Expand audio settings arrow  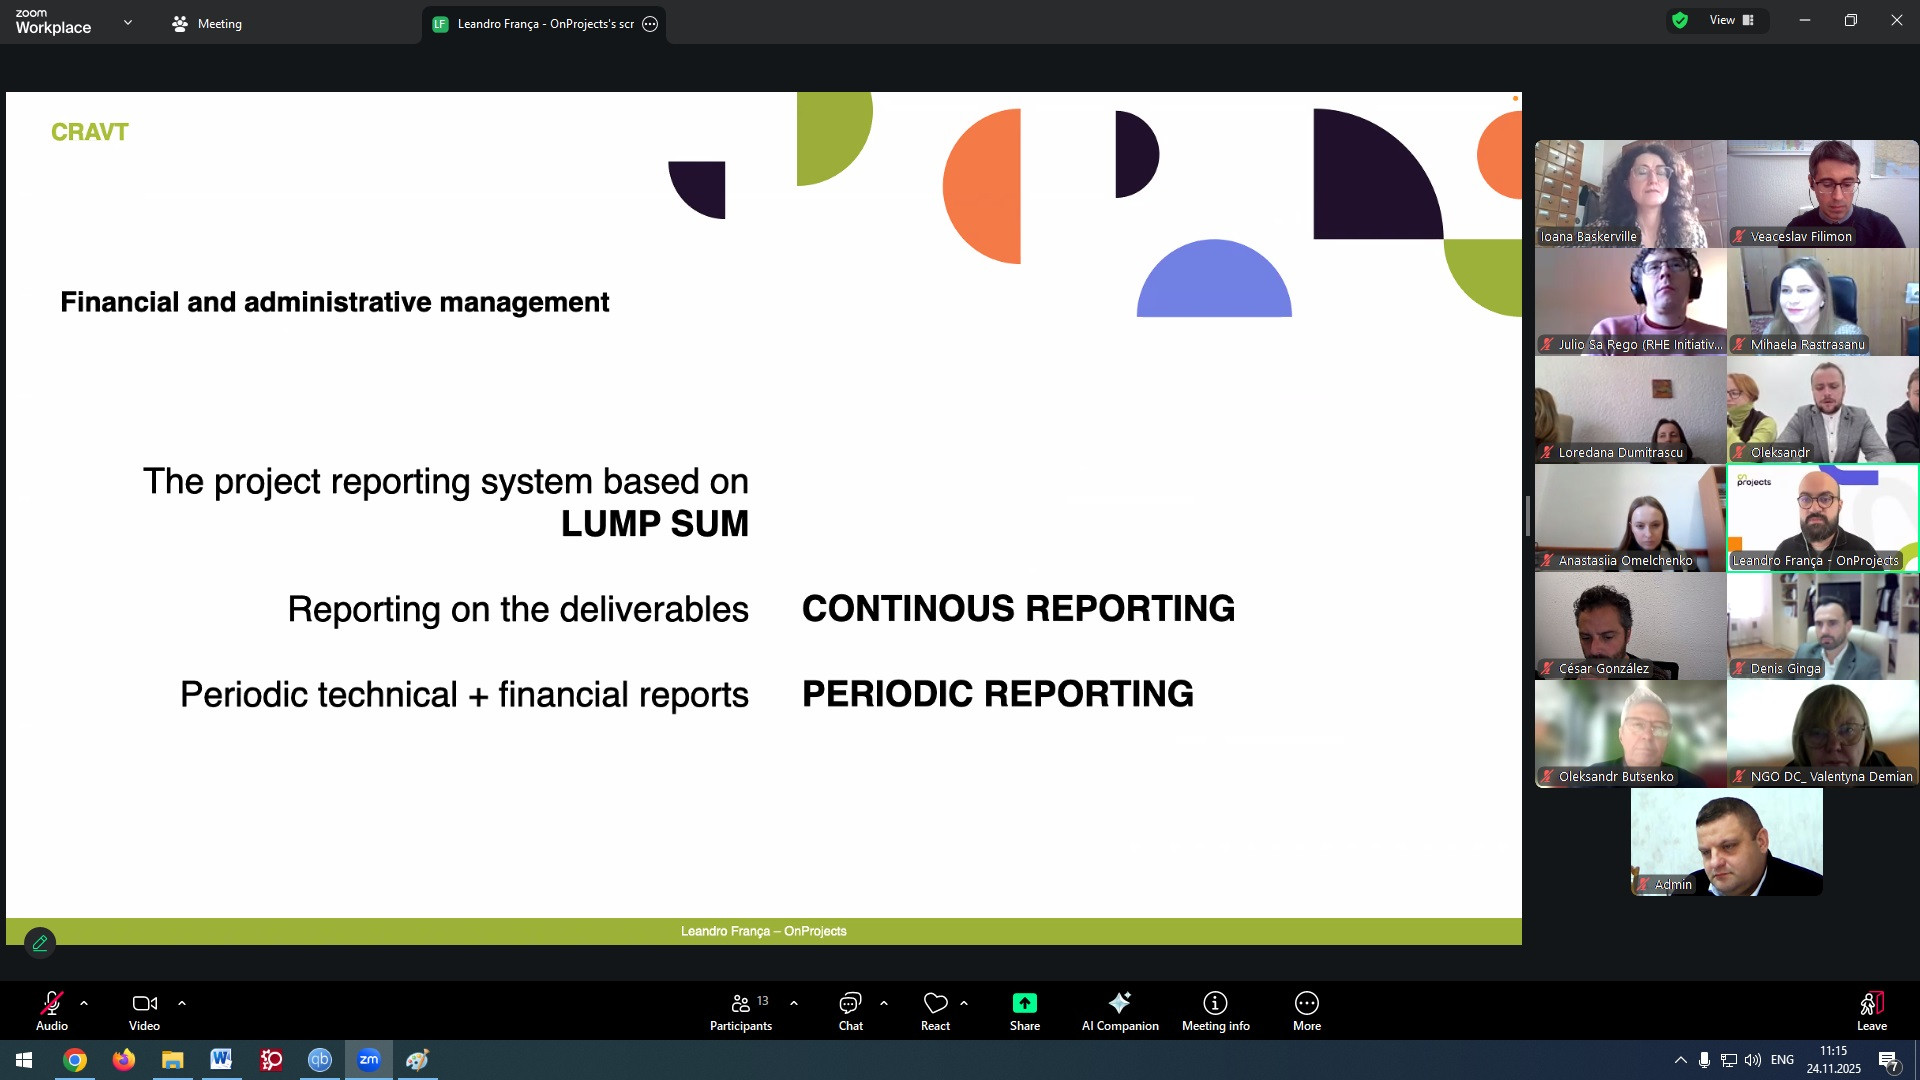pyautogui.click(x=84, y=1003)
